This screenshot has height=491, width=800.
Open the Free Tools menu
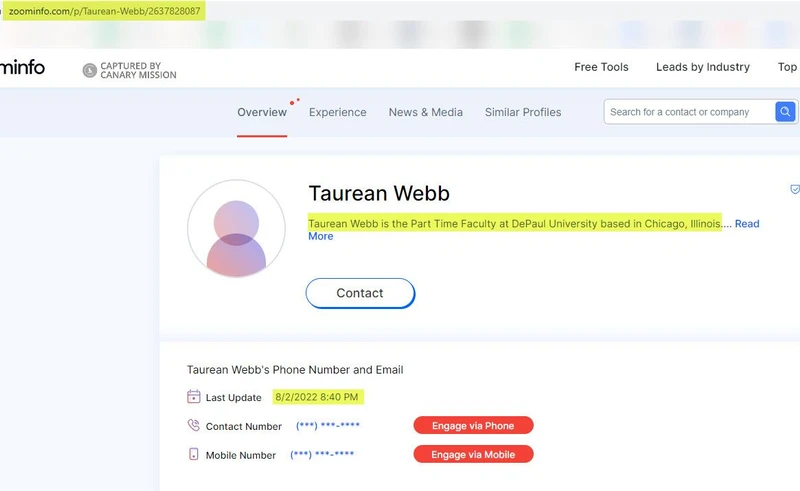click(601, 67)
